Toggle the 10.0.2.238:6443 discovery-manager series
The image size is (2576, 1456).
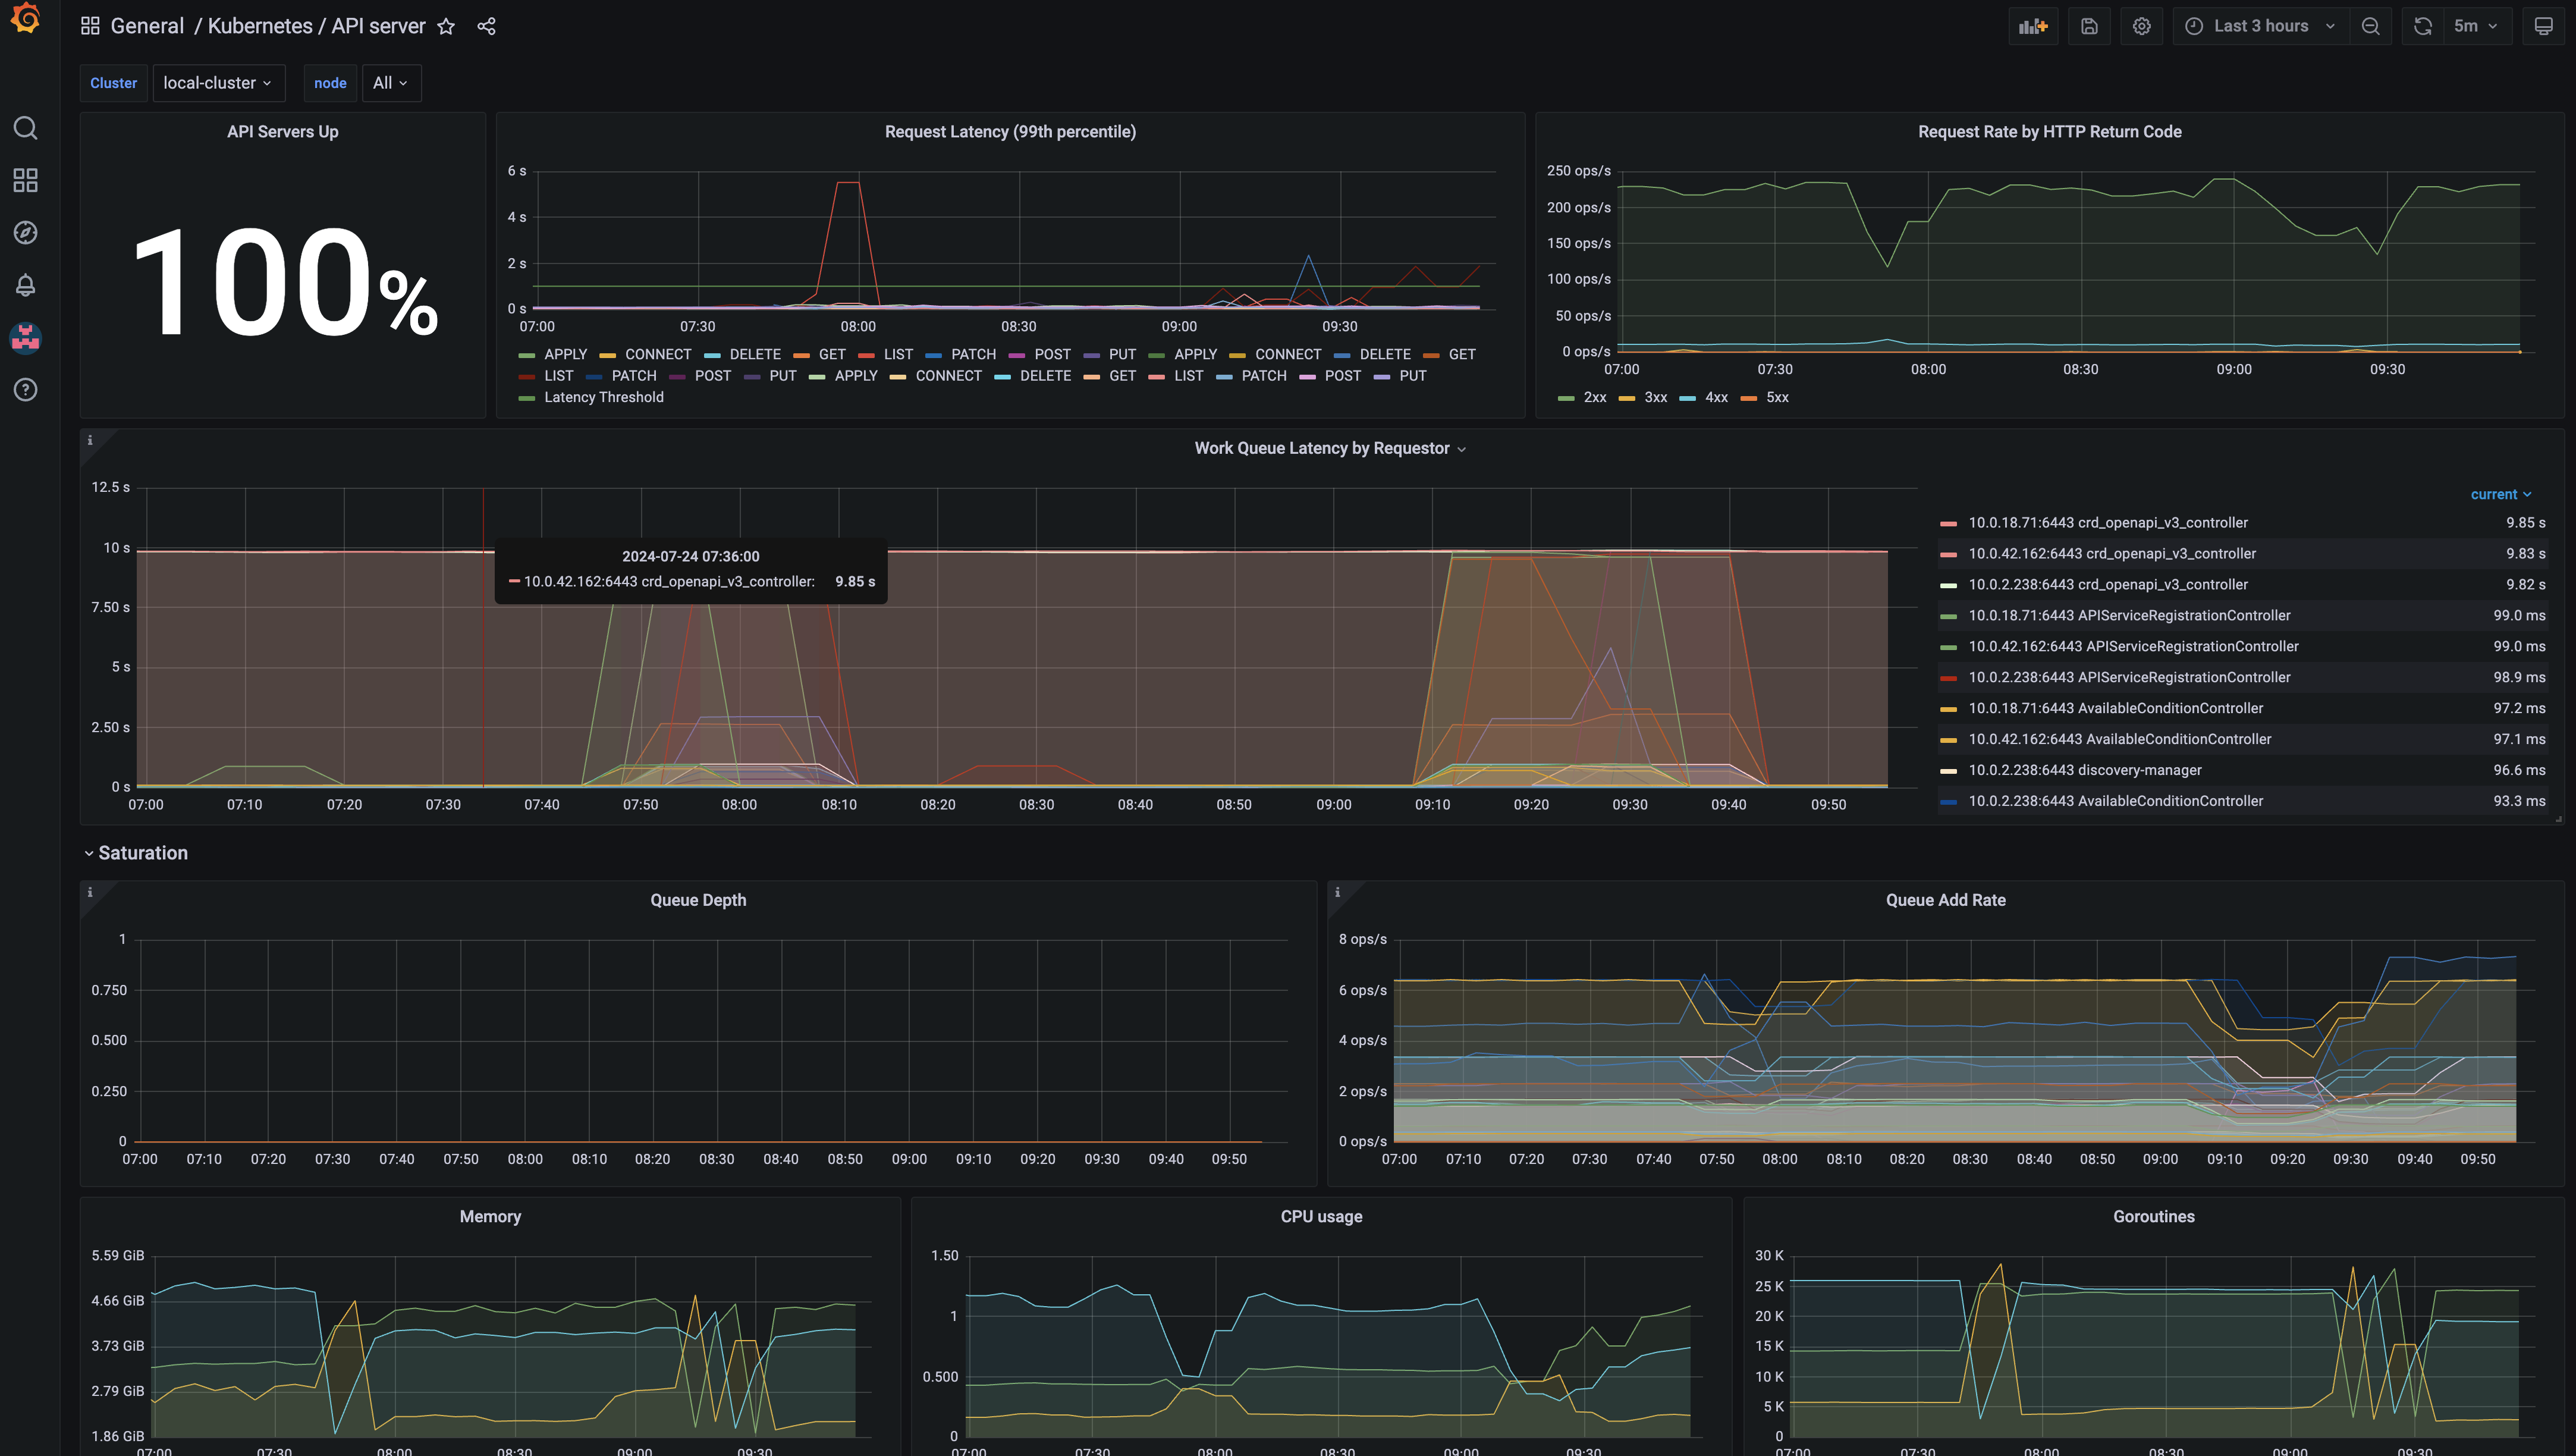pyautogui.click(x=2085, y=770)
